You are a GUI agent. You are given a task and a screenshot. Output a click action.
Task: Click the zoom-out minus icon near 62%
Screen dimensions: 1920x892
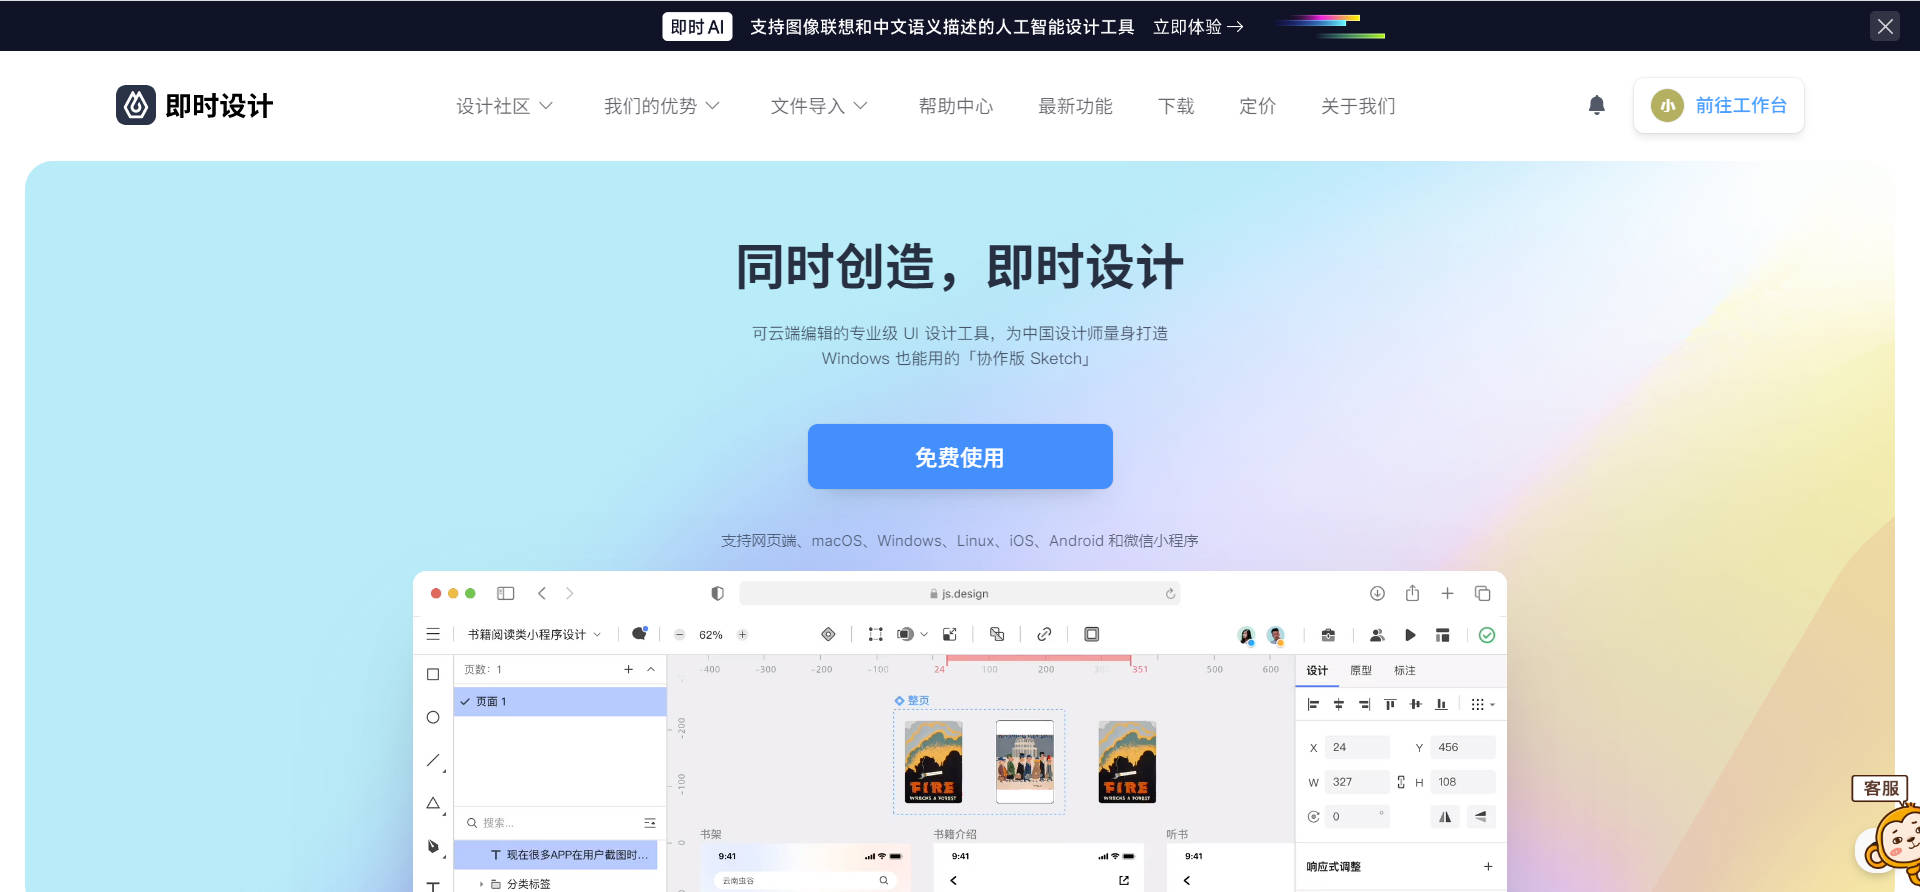coord(680,635)
